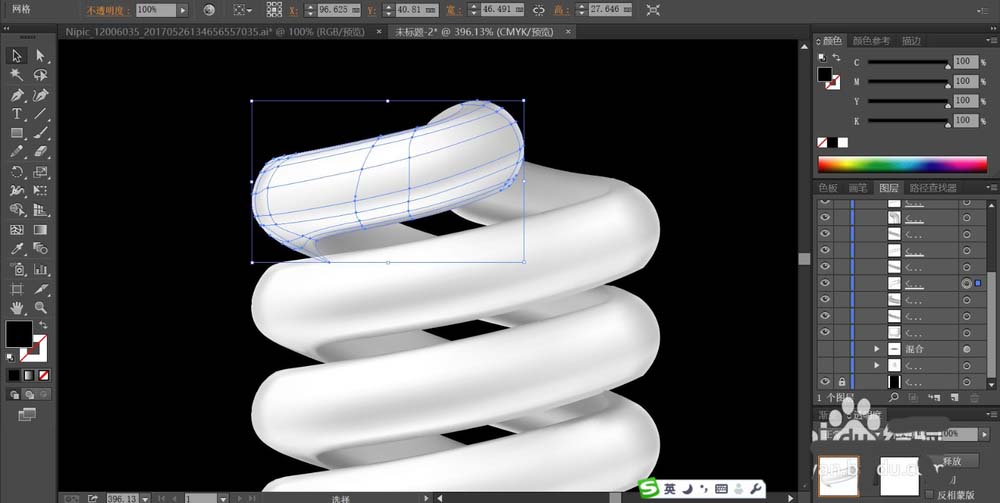Select the Rotate tool
This screenshot has height=503, width=1000.
click(x=17, y=172)
